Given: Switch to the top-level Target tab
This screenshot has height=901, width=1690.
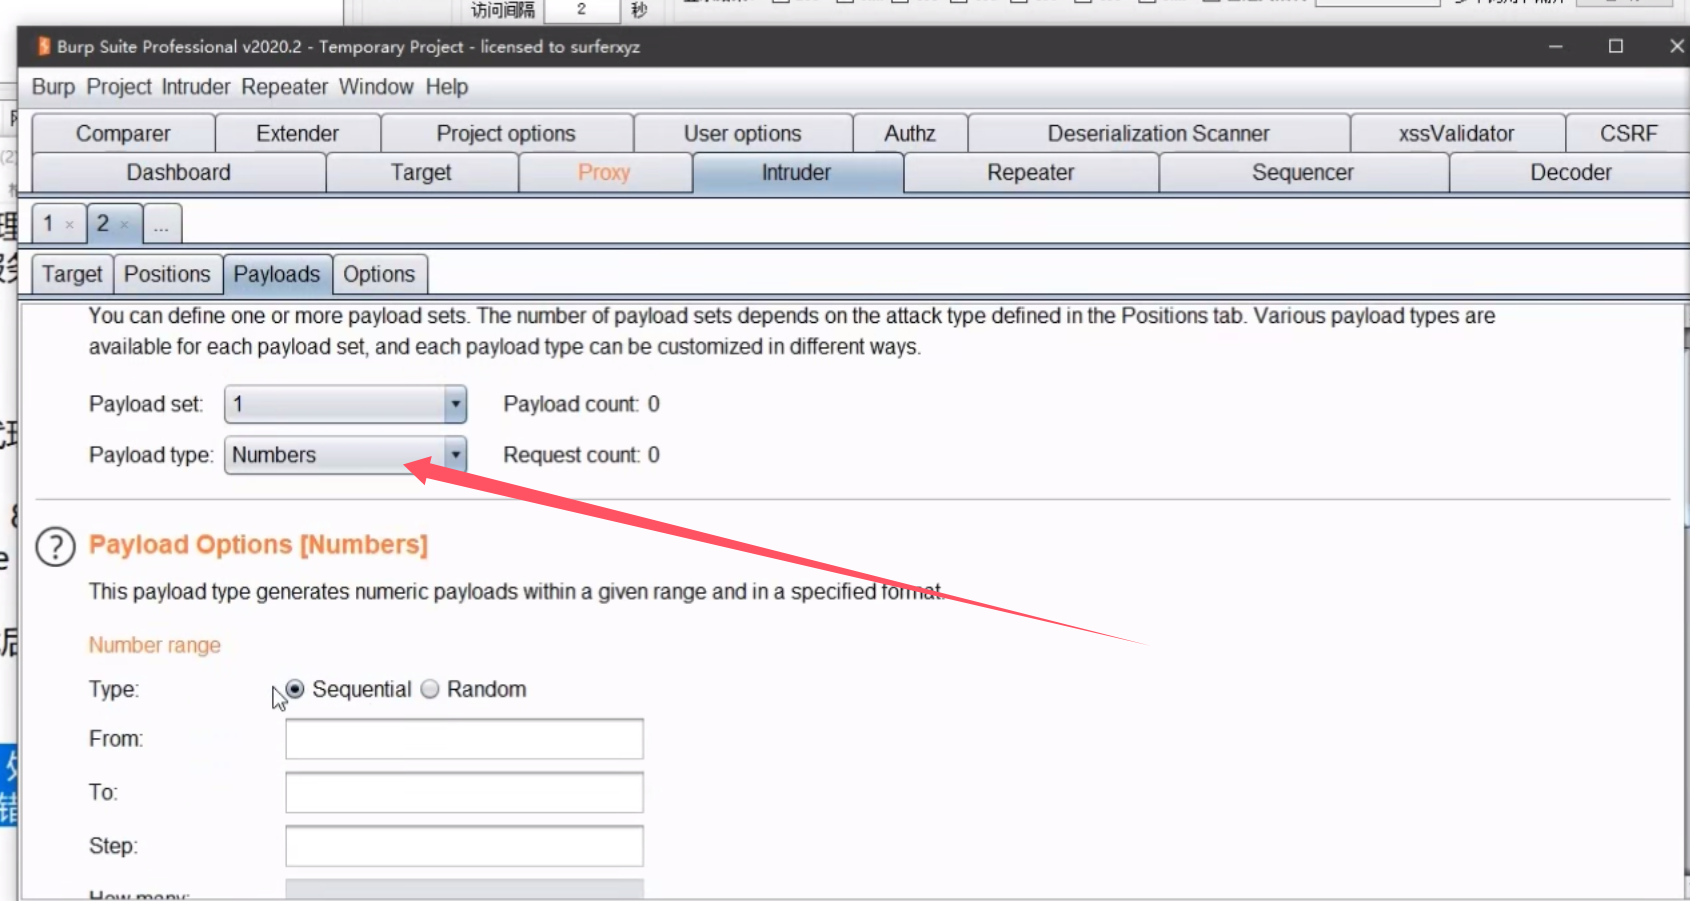Looking at the screenshot, I should click(421, 172).
